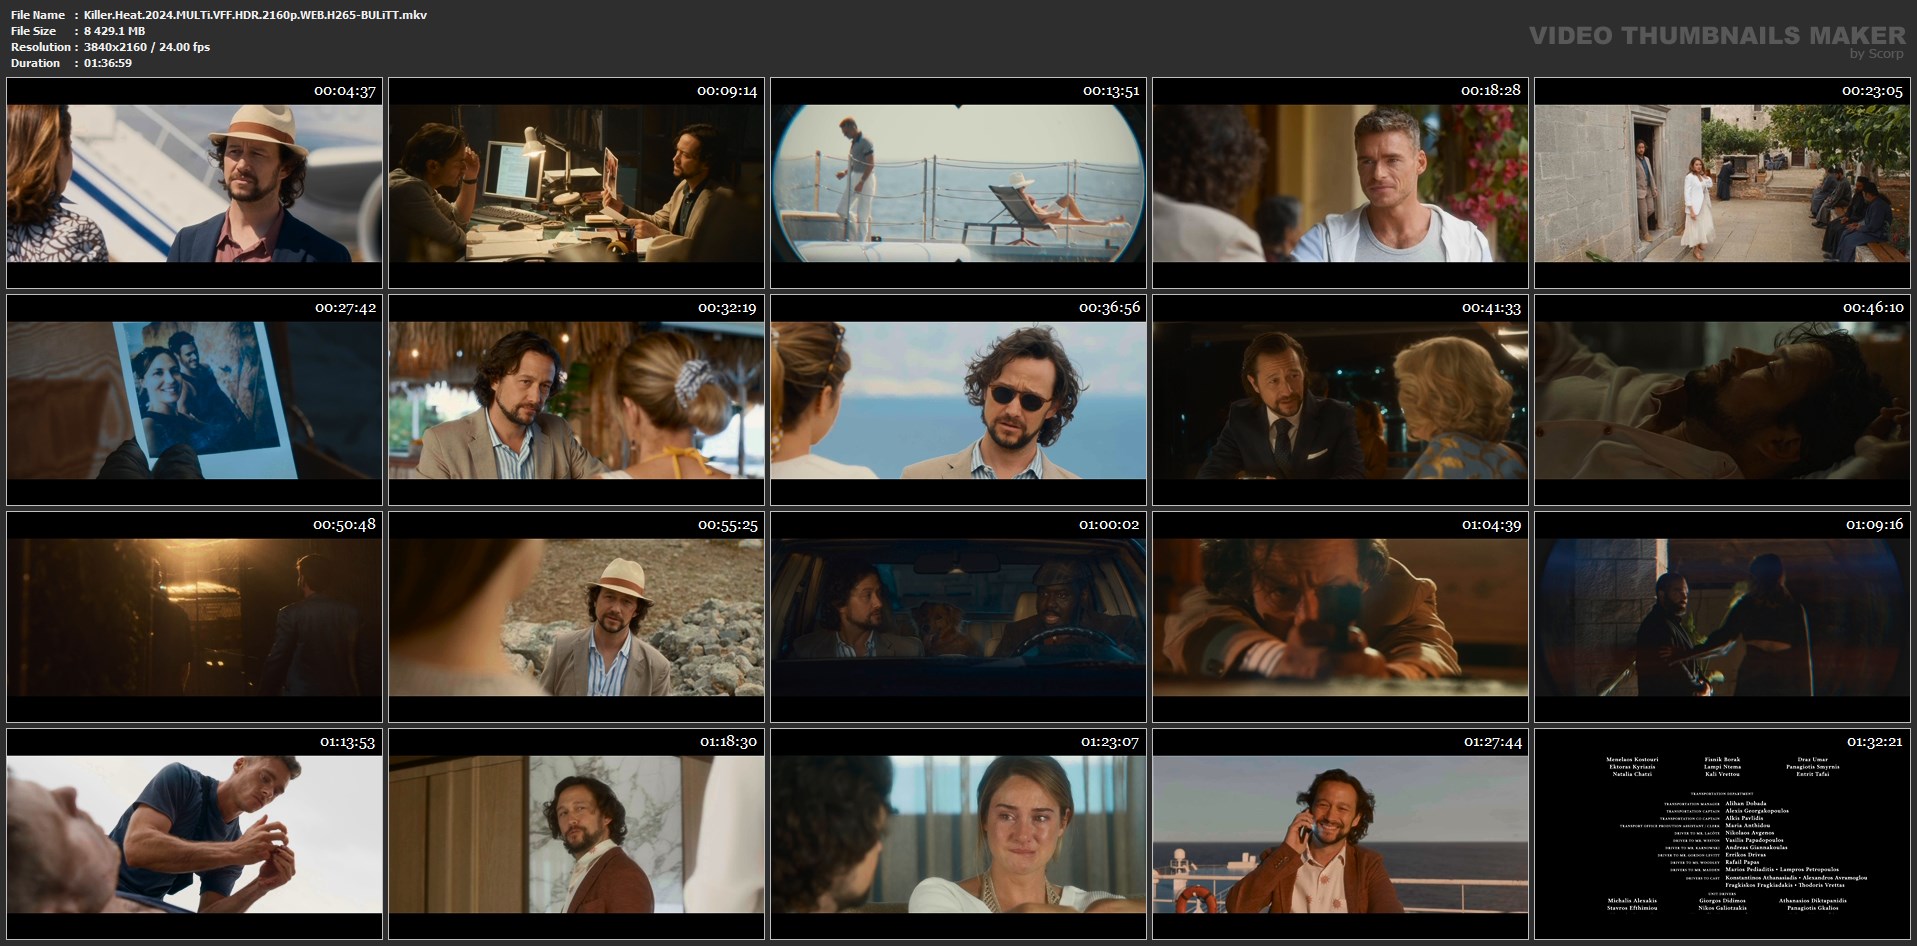Screen dimensions: 1917x946
Task: Click the night binocular thumbnail at 01:09:16
Action: click(1722, 617)
